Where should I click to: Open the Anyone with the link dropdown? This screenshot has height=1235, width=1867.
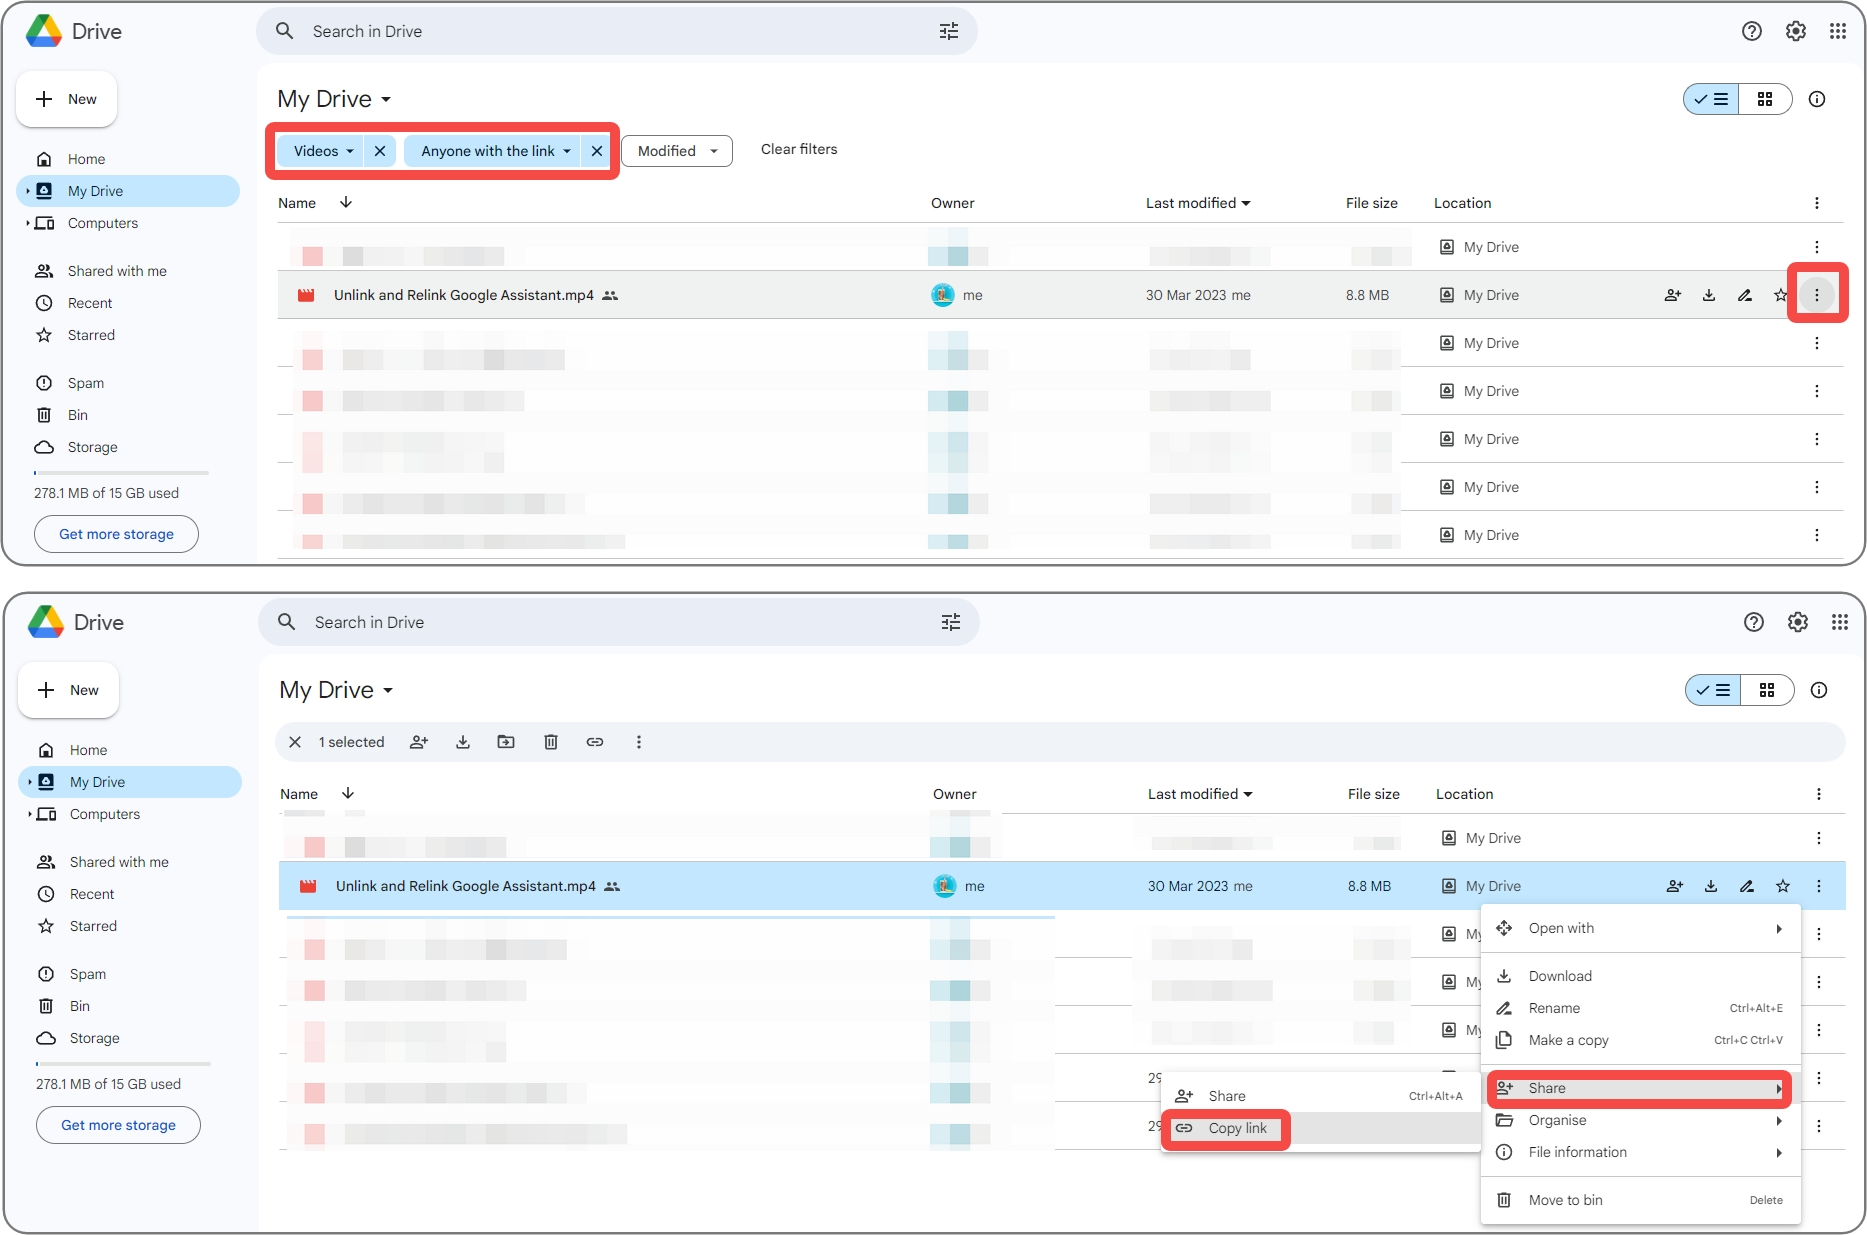[494, 151]
